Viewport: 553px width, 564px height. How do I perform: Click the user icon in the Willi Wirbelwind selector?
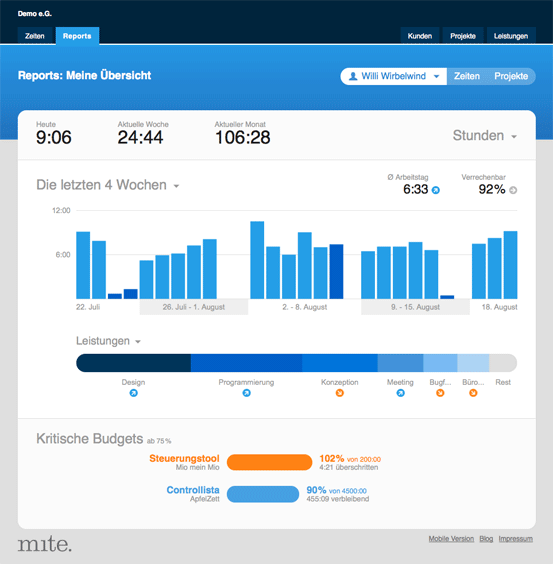(x=353, y=76)
